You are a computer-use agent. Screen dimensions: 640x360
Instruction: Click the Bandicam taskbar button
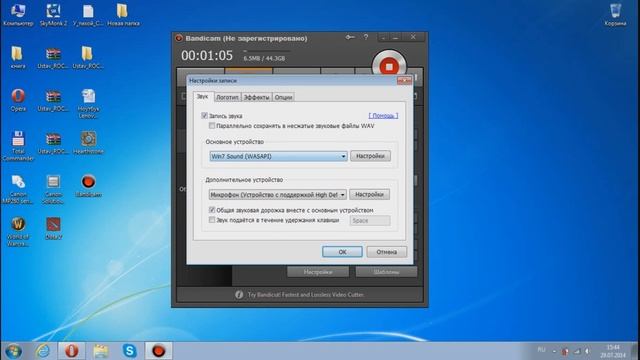158,351
